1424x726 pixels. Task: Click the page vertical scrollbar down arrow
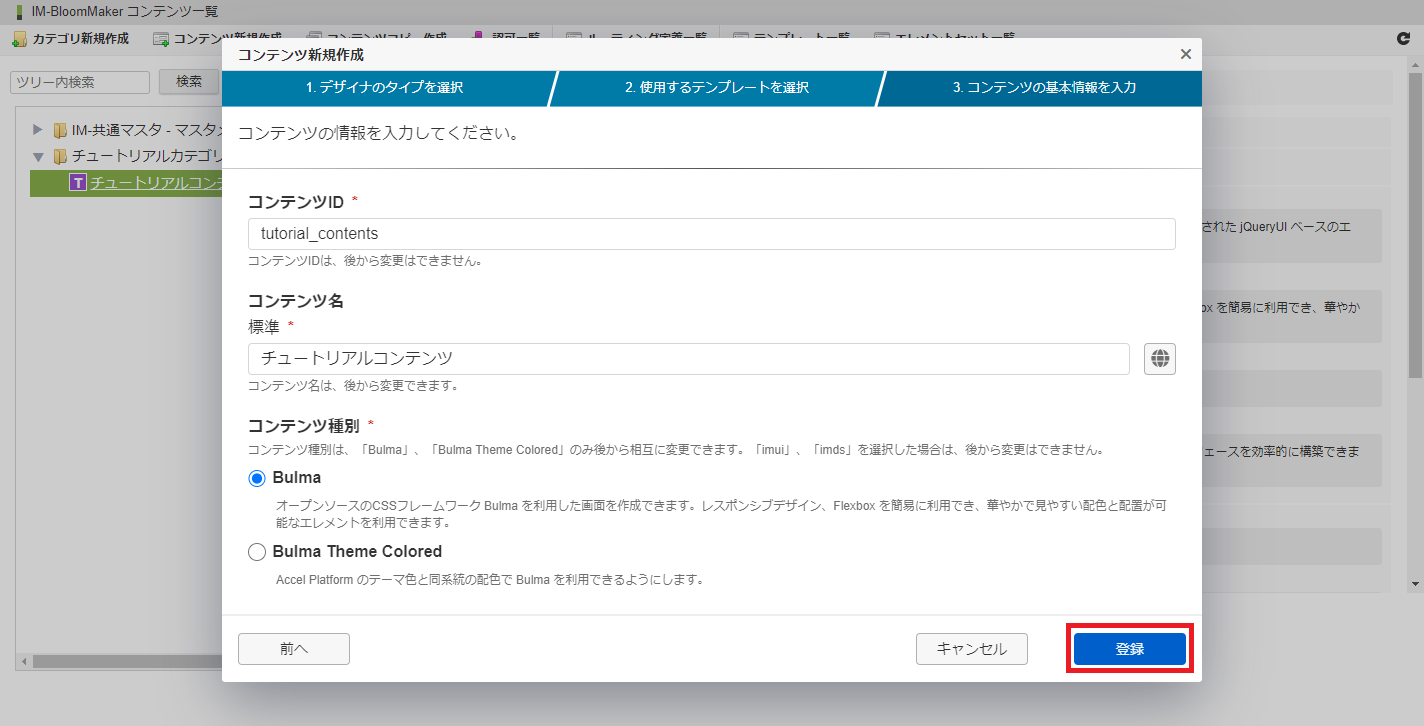coord(1415,583)
